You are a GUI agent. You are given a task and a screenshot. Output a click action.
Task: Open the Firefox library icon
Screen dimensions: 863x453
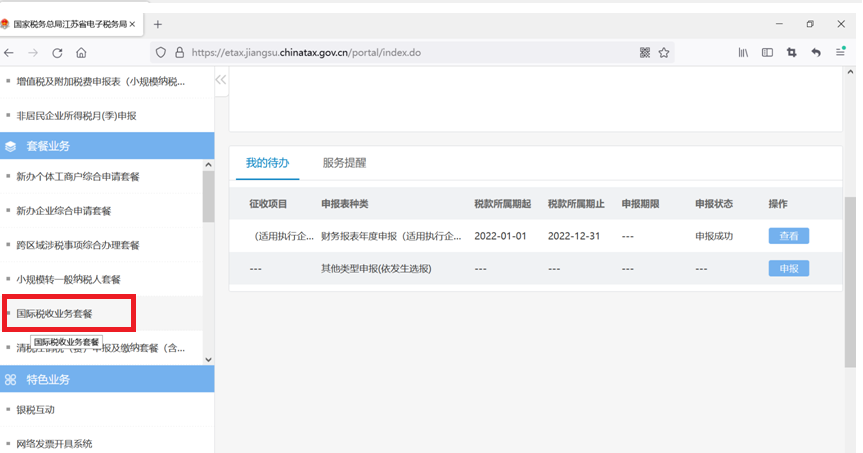[744, 53]
